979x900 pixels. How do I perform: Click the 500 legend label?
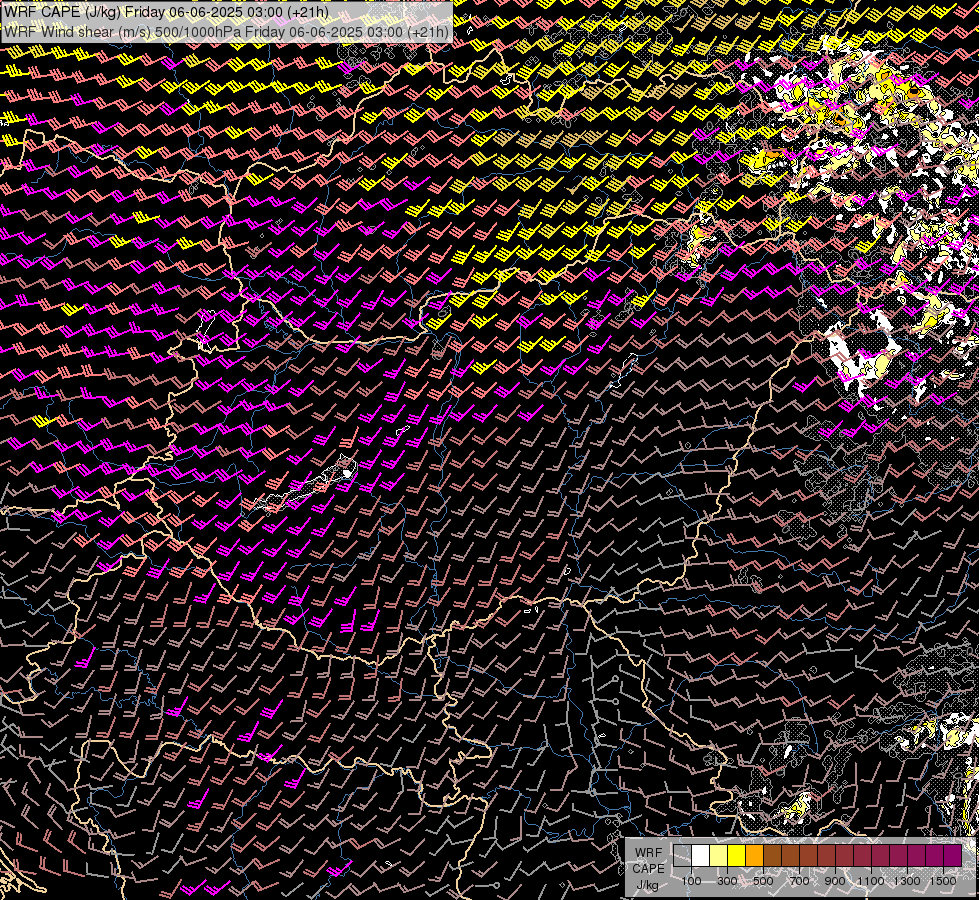click(763, 881)
